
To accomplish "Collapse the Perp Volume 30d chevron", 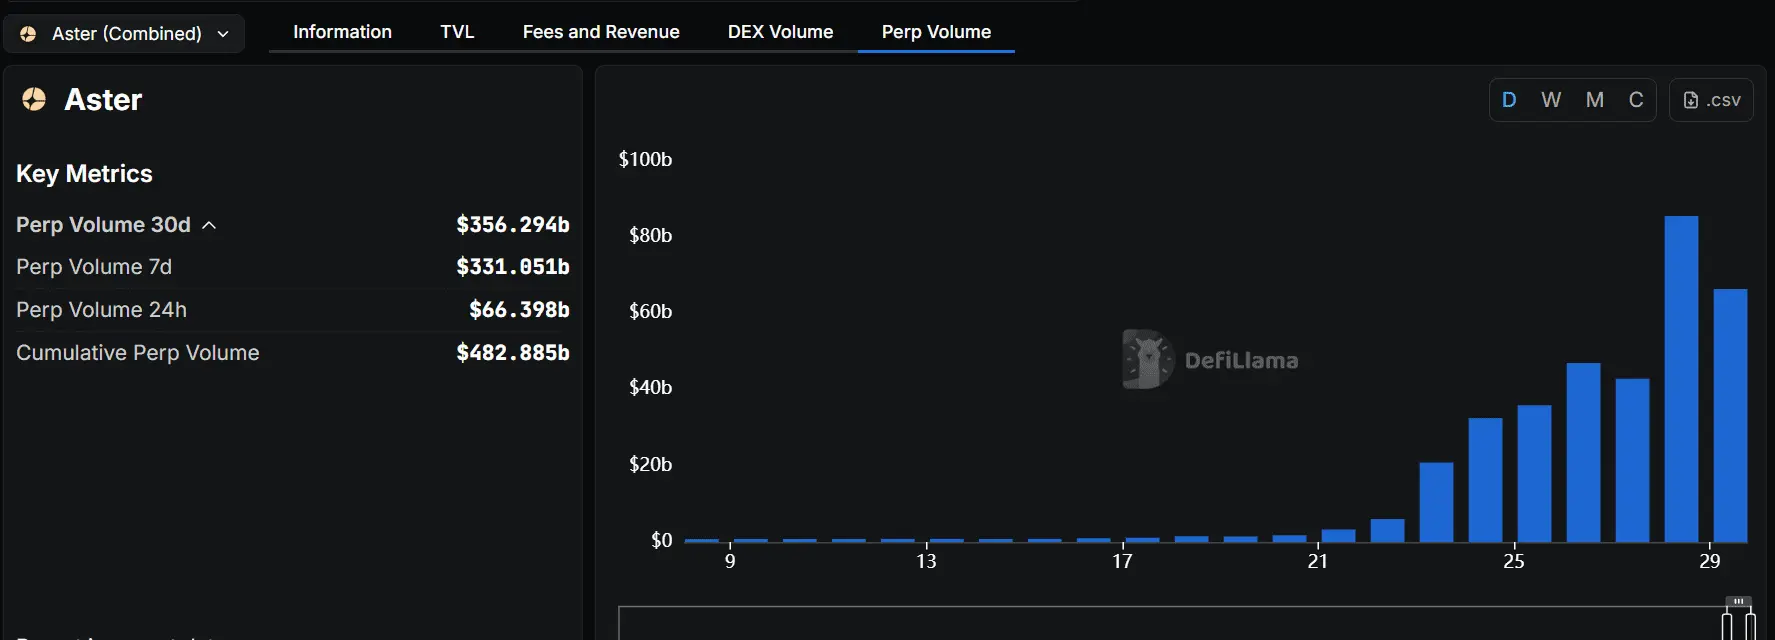I will pos(209,225).
